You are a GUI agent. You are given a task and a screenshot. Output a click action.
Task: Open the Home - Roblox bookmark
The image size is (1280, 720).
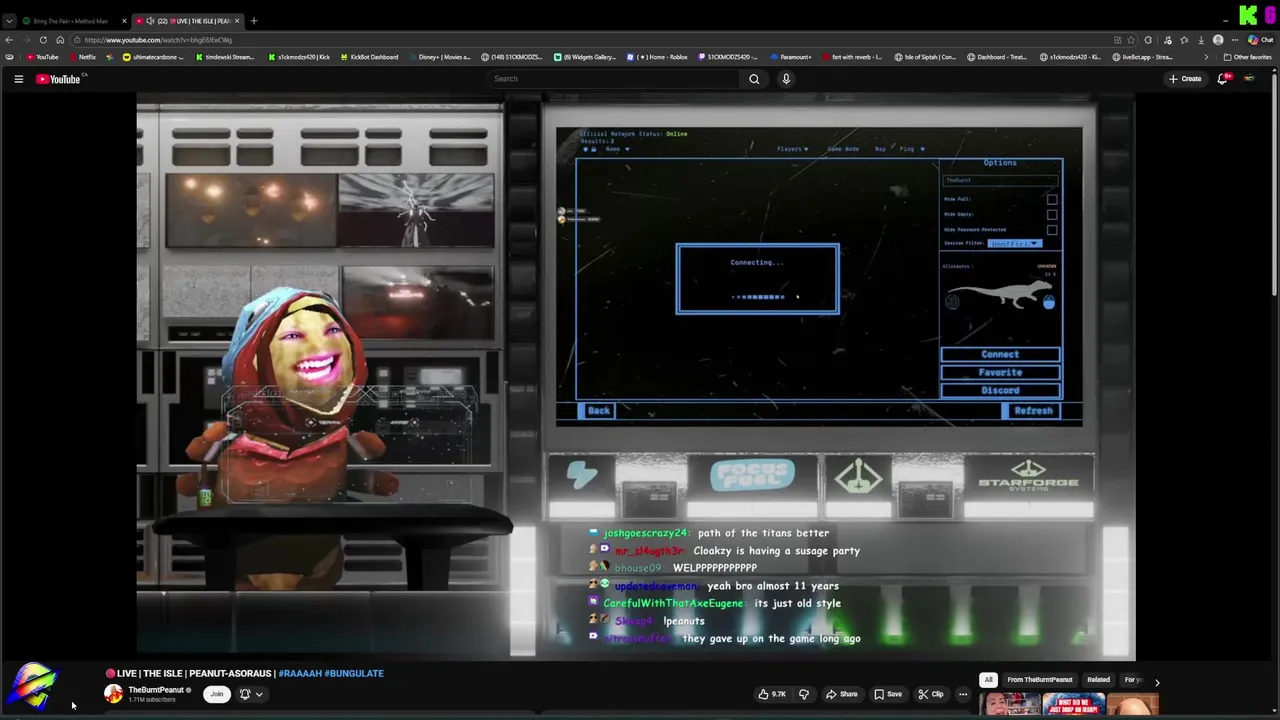pos(657,57)
